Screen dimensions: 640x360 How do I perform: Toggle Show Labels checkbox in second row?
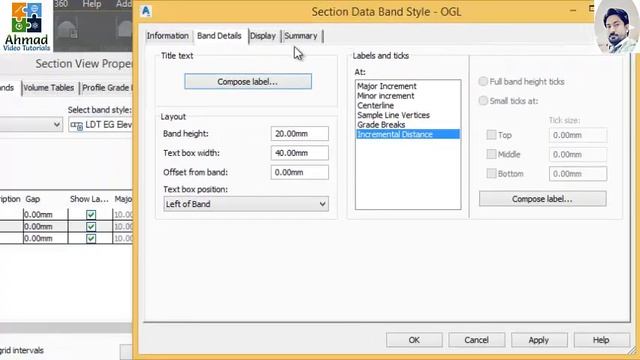[91, 227]
